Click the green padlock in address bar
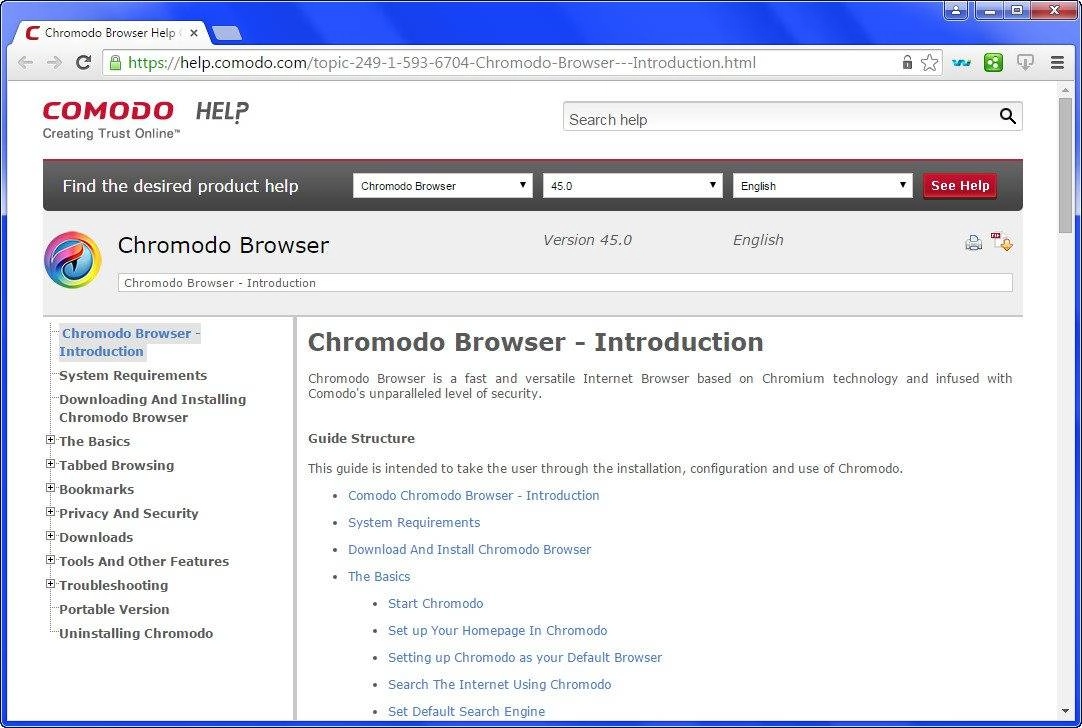1082x728 pixels. click(x=115, y=62)
